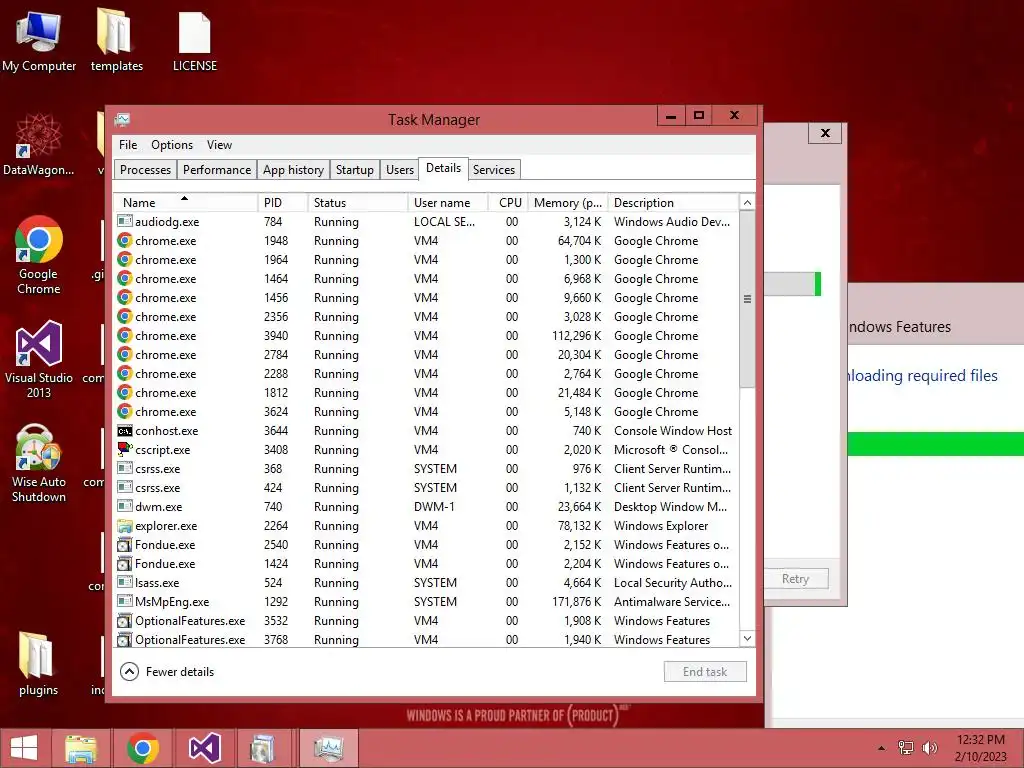Sort by PID column header
Screen dimensions: 1024x768
coord(283,202)
